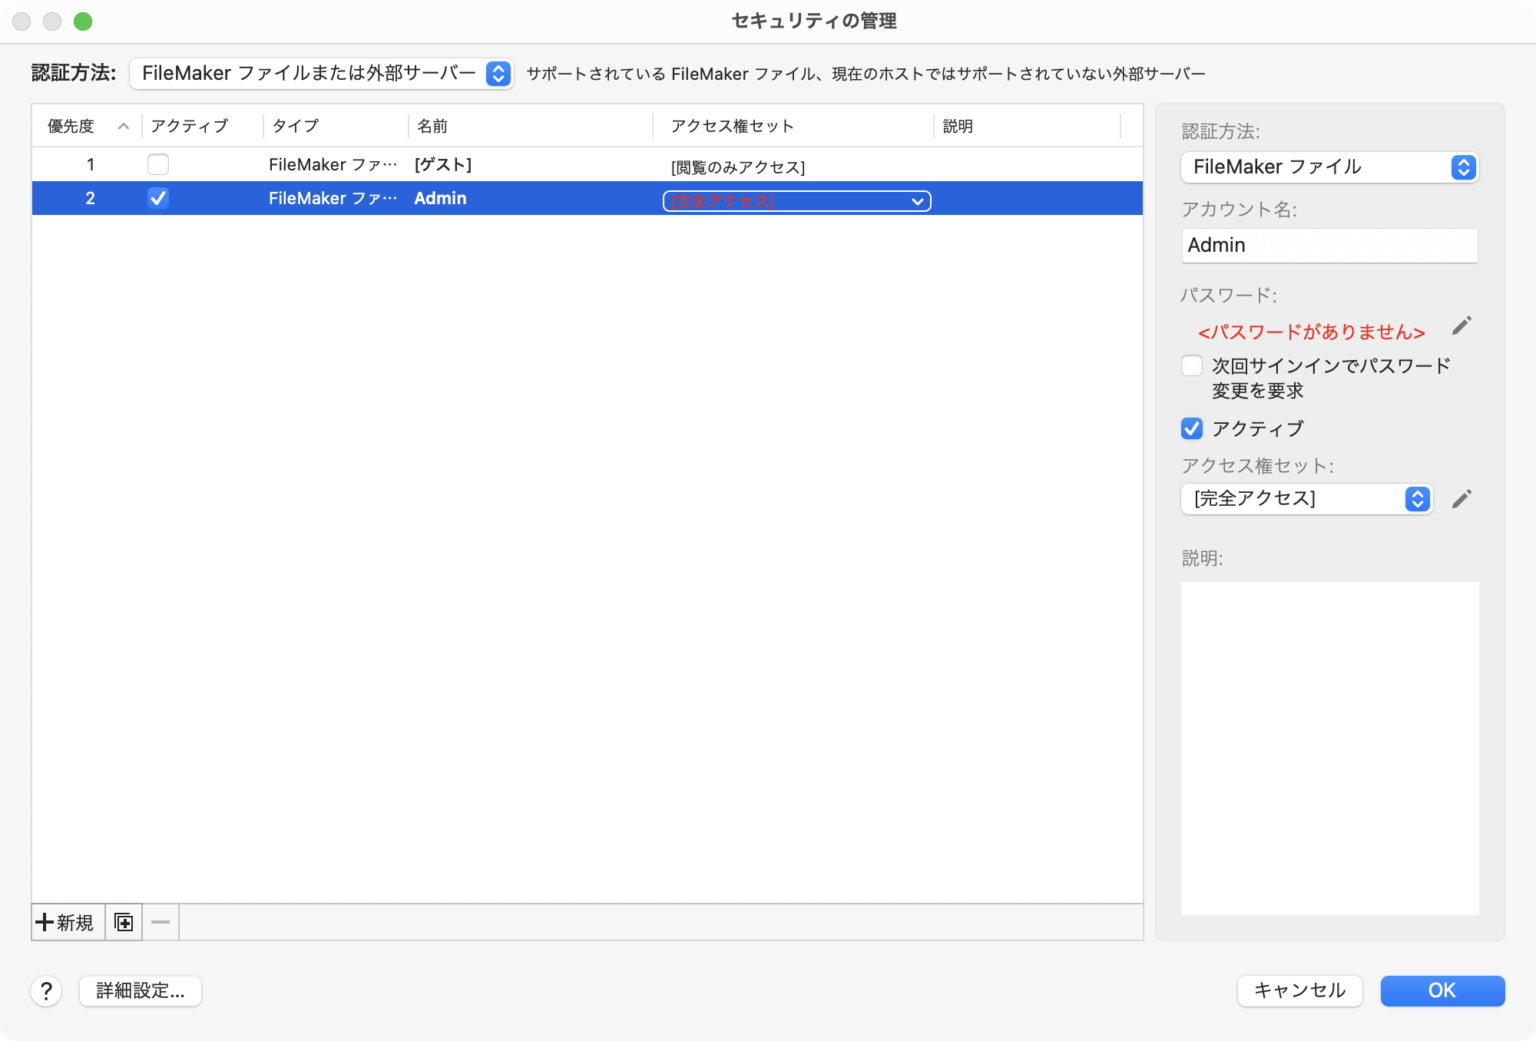Click the OK button
The height and width of the screenshot is (1041, 1536).
[1442, 991]
